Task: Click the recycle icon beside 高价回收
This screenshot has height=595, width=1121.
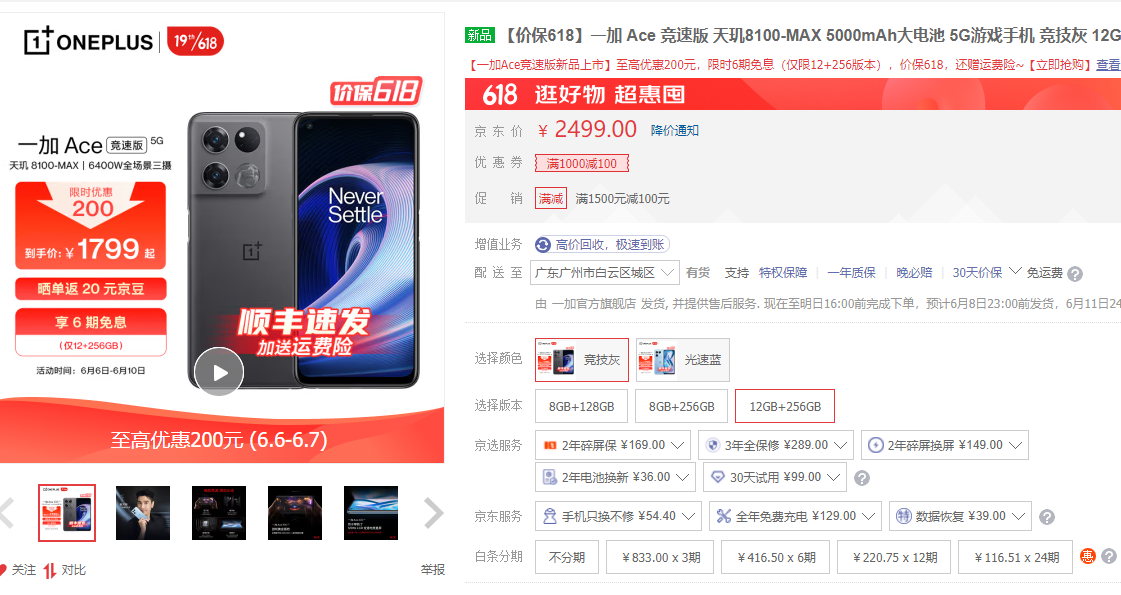Action: pyautogui.click(x=543, y=245)
